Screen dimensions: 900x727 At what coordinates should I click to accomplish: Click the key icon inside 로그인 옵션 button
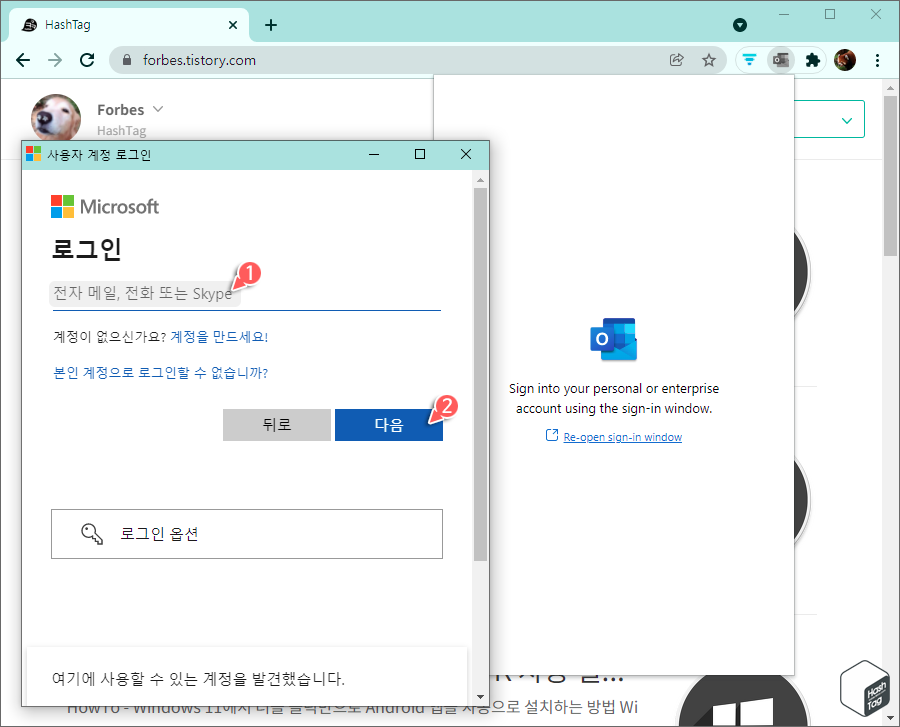click(x=92, y=534)
